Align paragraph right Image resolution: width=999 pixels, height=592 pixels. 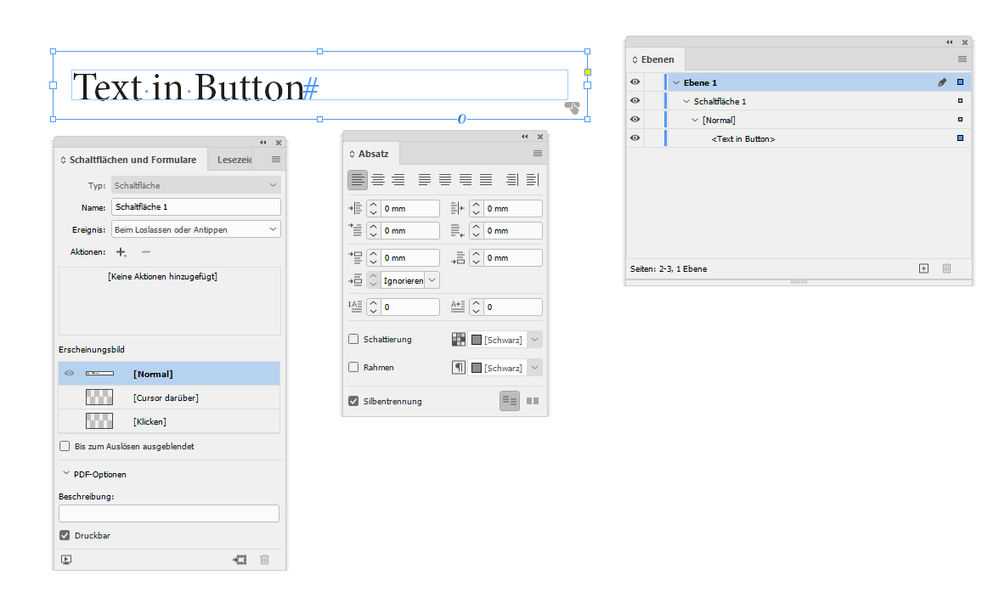pos(398,180)
